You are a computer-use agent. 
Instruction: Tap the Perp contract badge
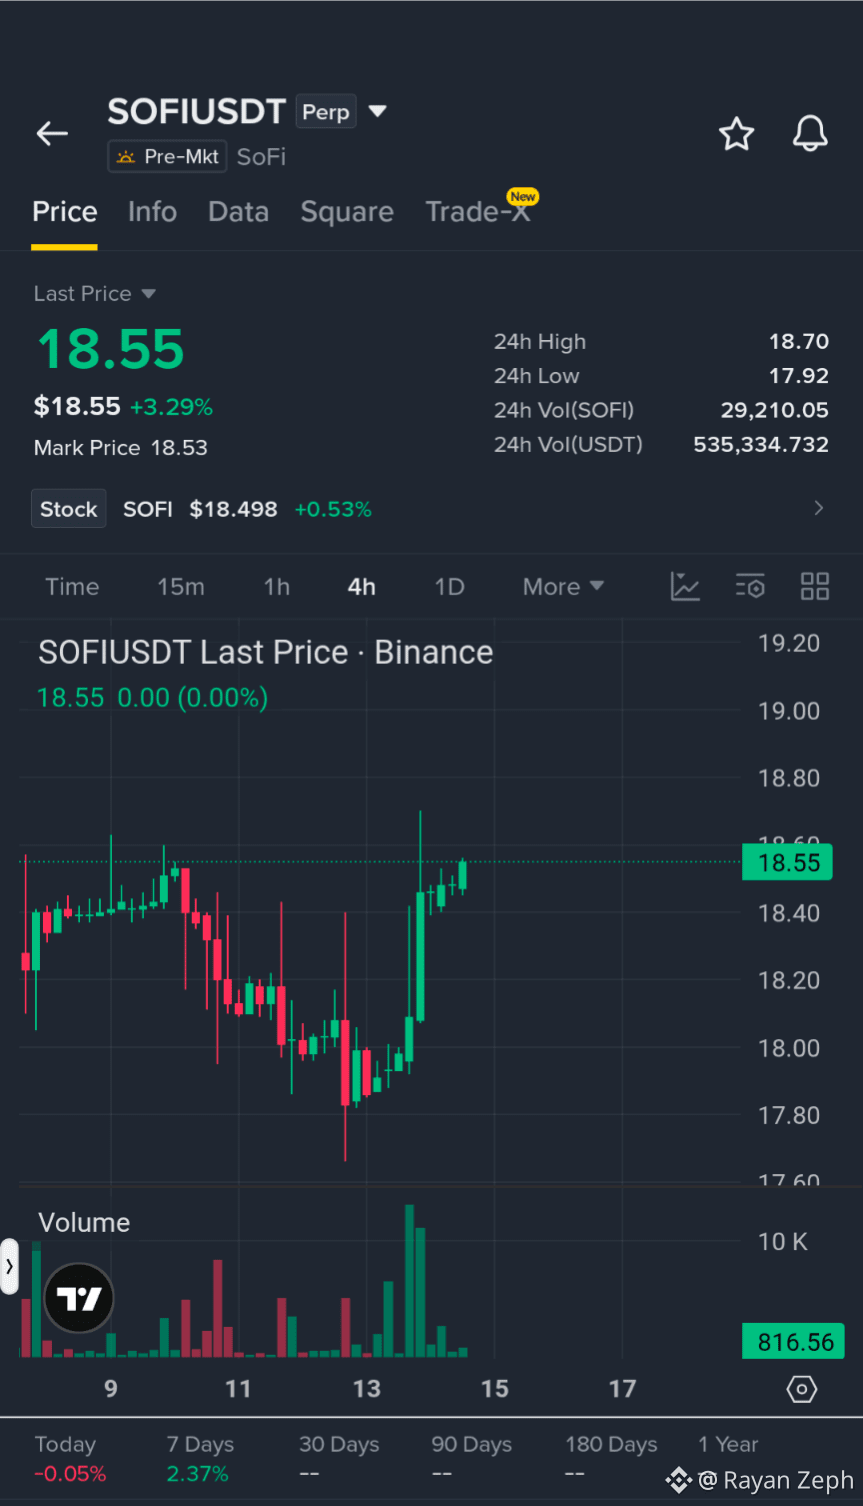tap(326, 112)
